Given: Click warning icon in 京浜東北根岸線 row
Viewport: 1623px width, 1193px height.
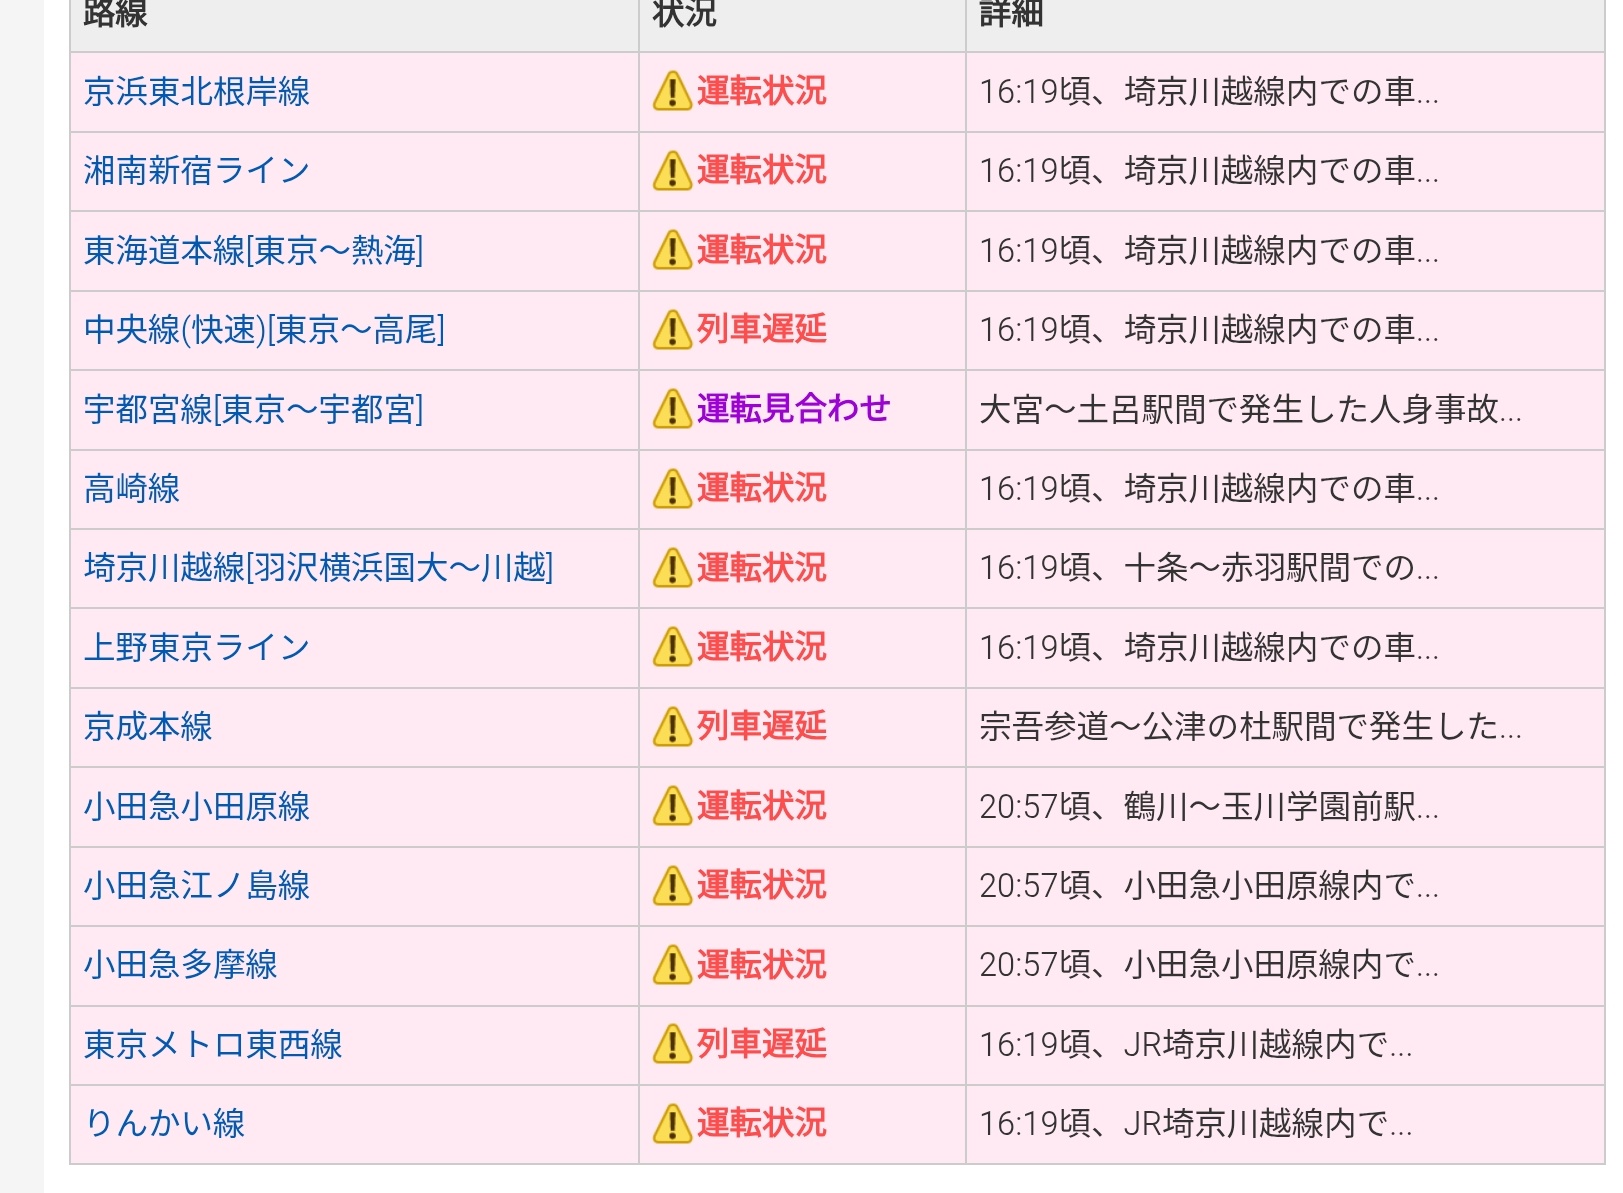Looking at the screenshot, I should [x=672, y=92].
